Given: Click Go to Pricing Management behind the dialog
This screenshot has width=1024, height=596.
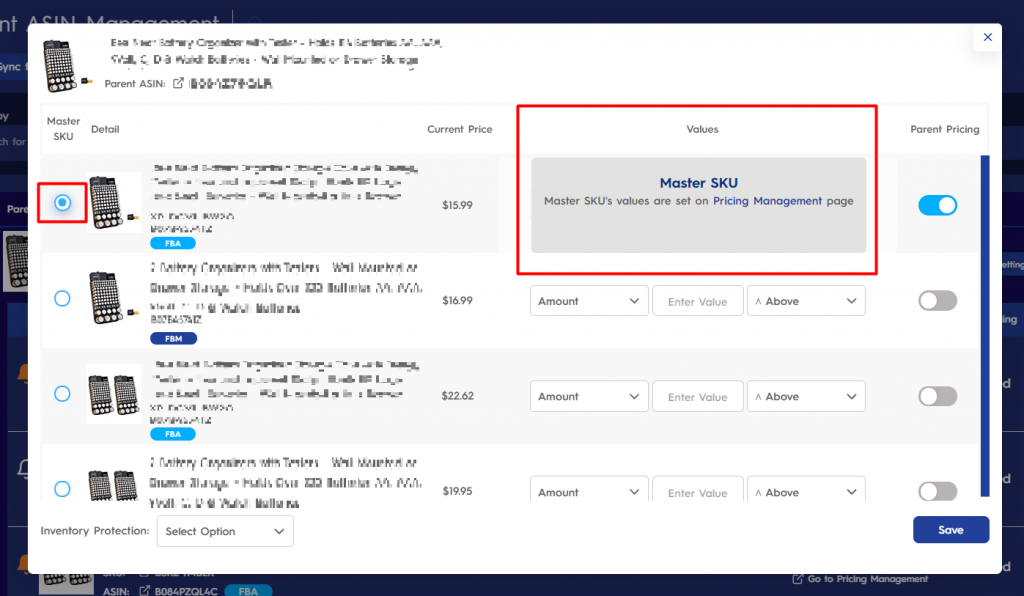Looking at the screenshot, I should coord(861,579).
